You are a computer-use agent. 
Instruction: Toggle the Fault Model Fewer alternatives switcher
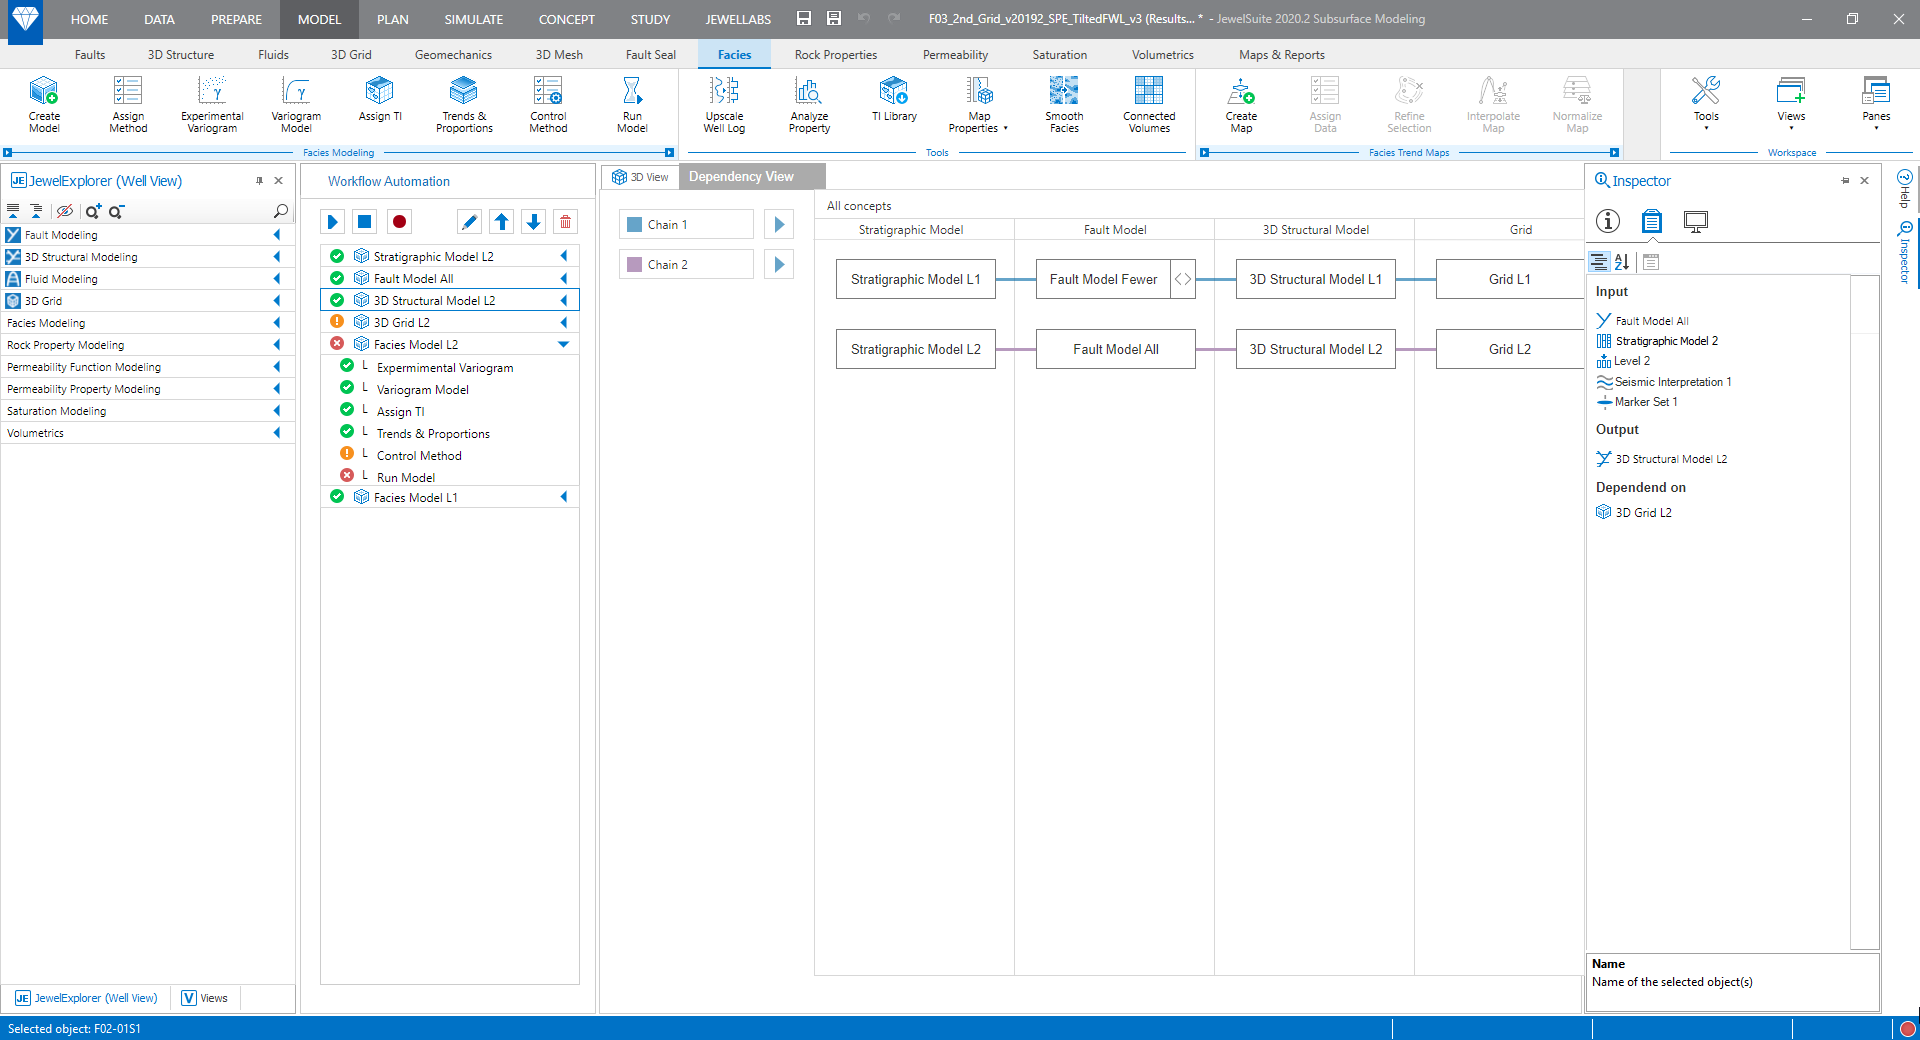1183,279
